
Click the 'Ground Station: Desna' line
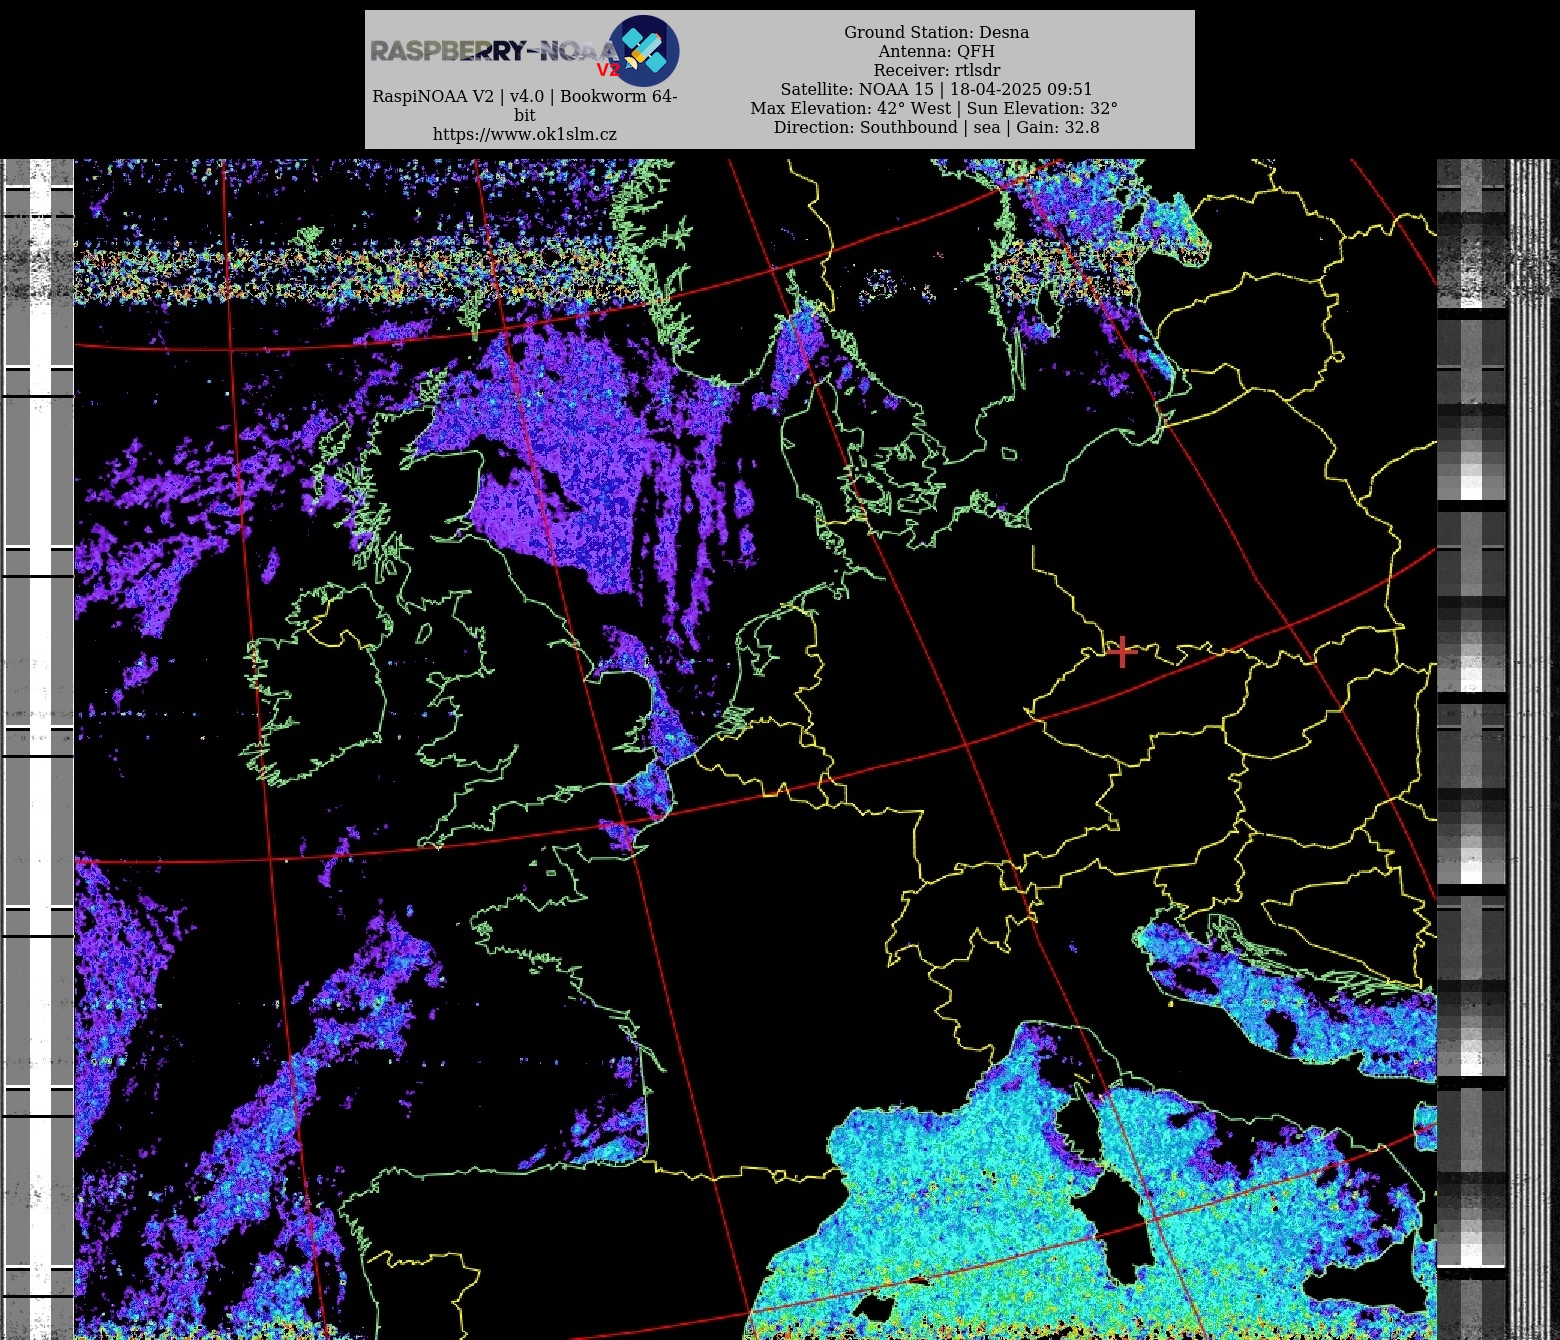click(936, 32)
